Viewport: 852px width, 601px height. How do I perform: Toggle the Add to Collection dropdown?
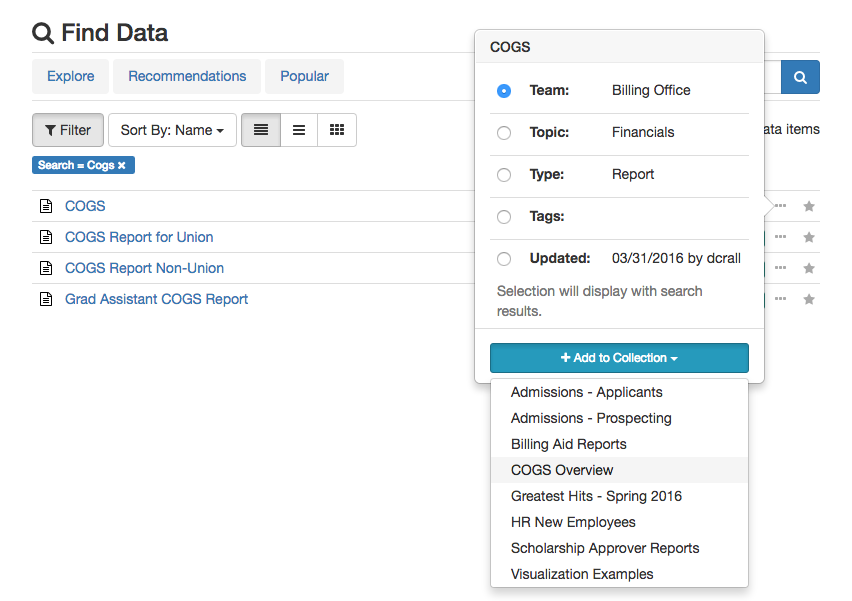pos(619,358)
